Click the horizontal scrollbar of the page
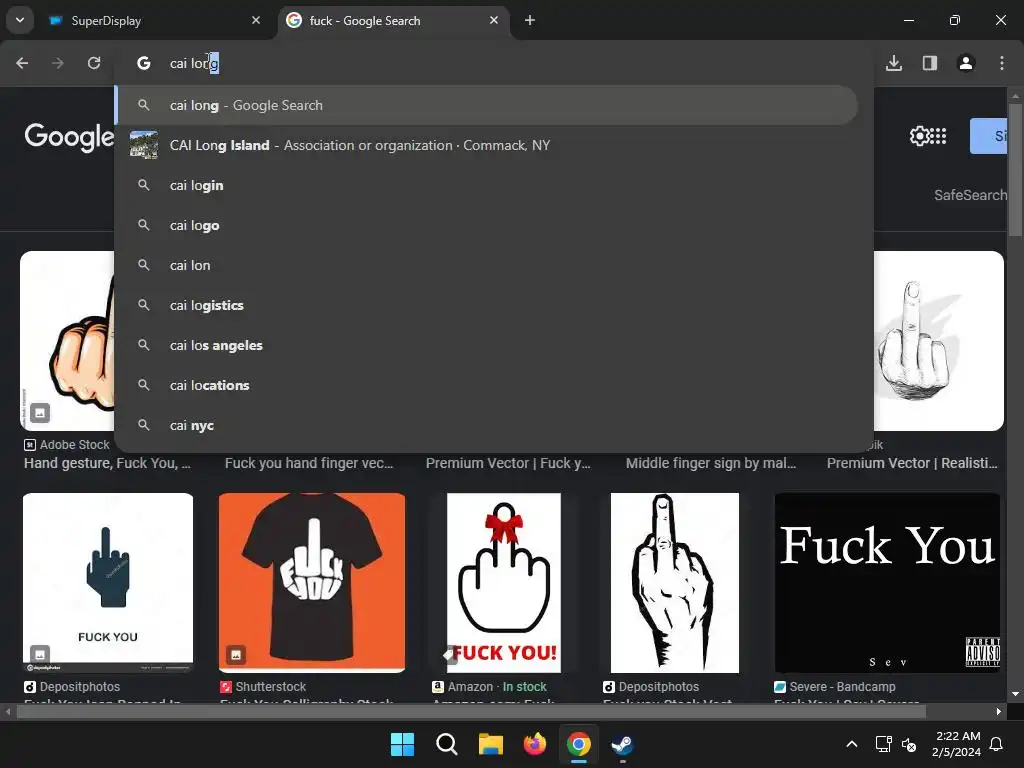The image size is (1024, 768). 471,712
